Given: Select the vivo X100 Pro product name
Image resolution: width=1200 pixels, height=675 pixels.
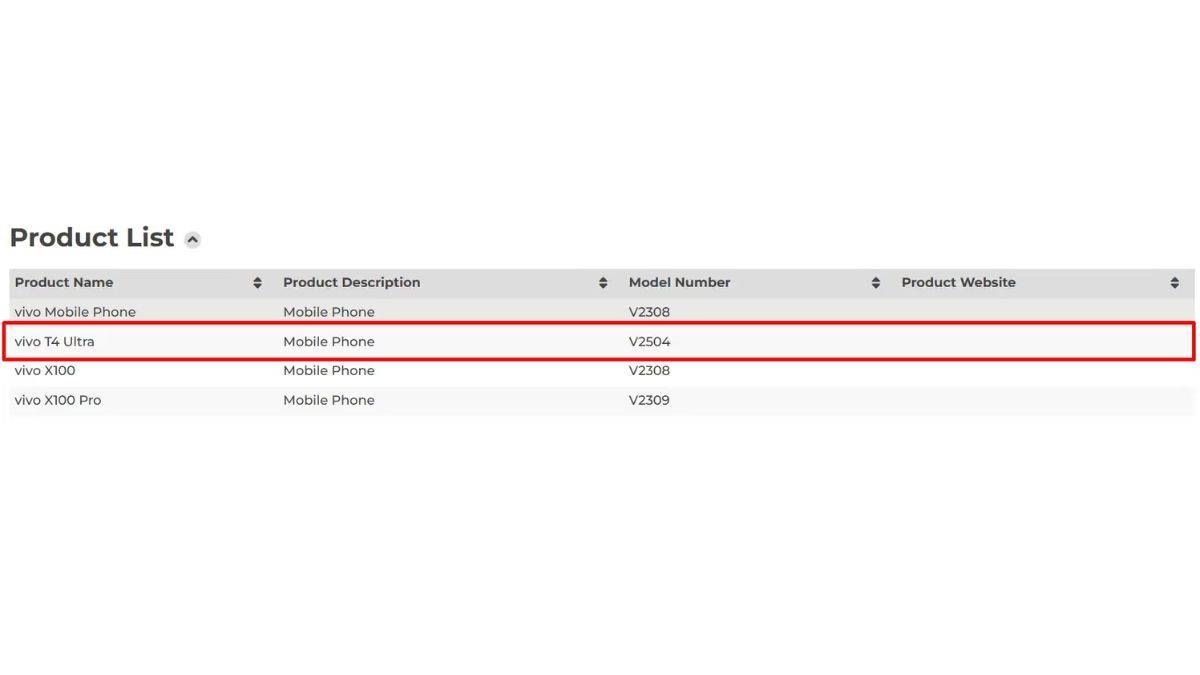Looking at the screenshot, I should (x=58, y=400).
